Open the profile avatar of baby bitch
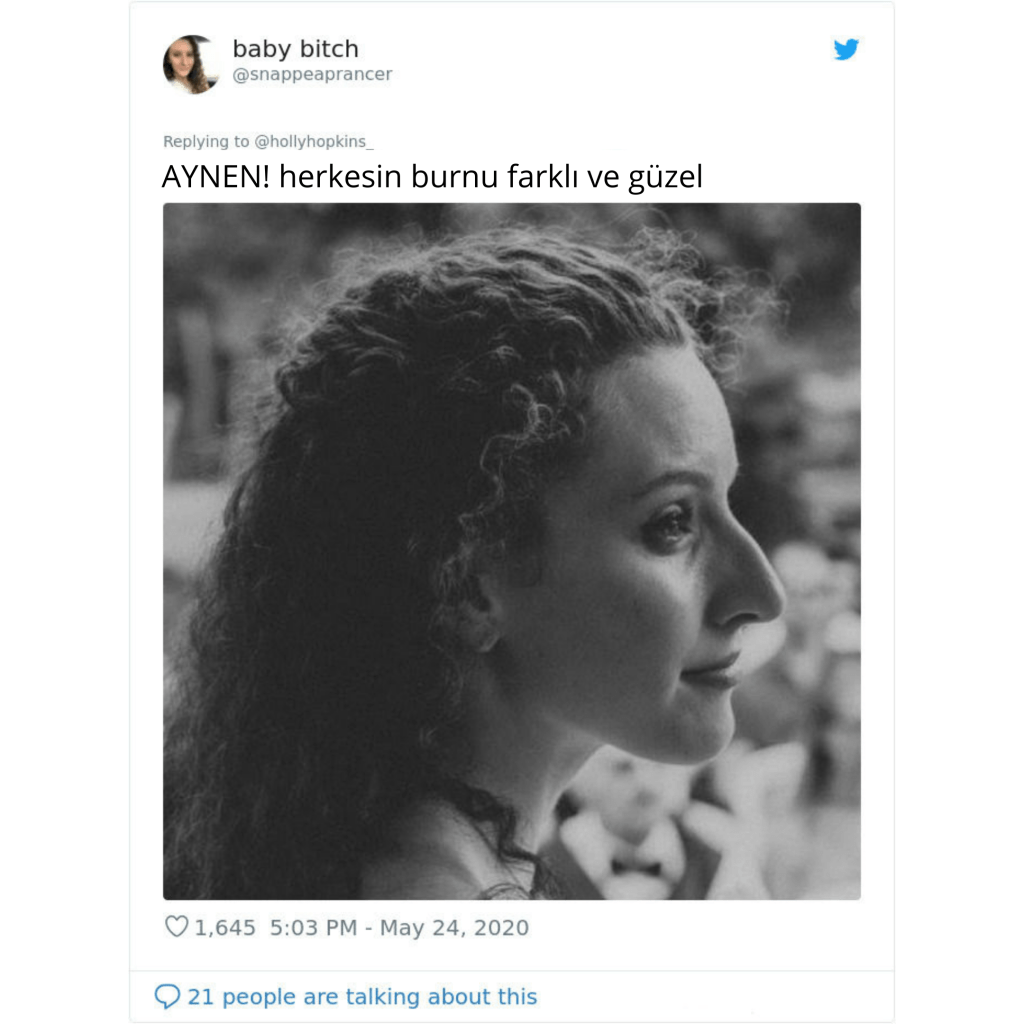 click(189, 64)
